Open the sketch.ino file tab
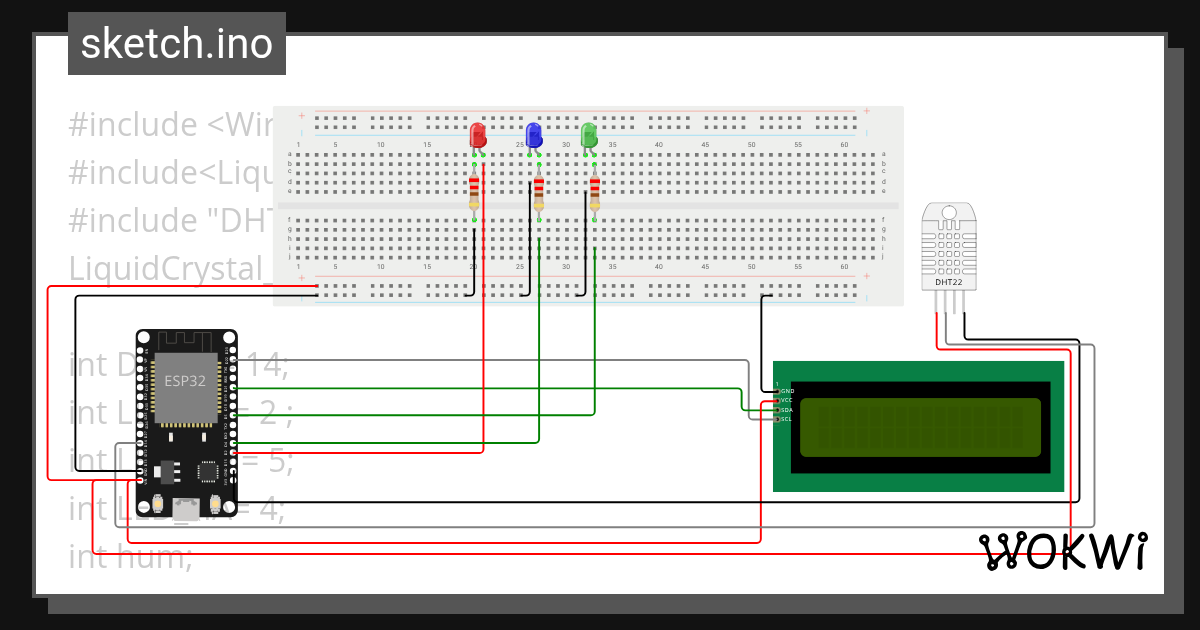Viewport: 1200px width, 630px height. coord(177,44)
